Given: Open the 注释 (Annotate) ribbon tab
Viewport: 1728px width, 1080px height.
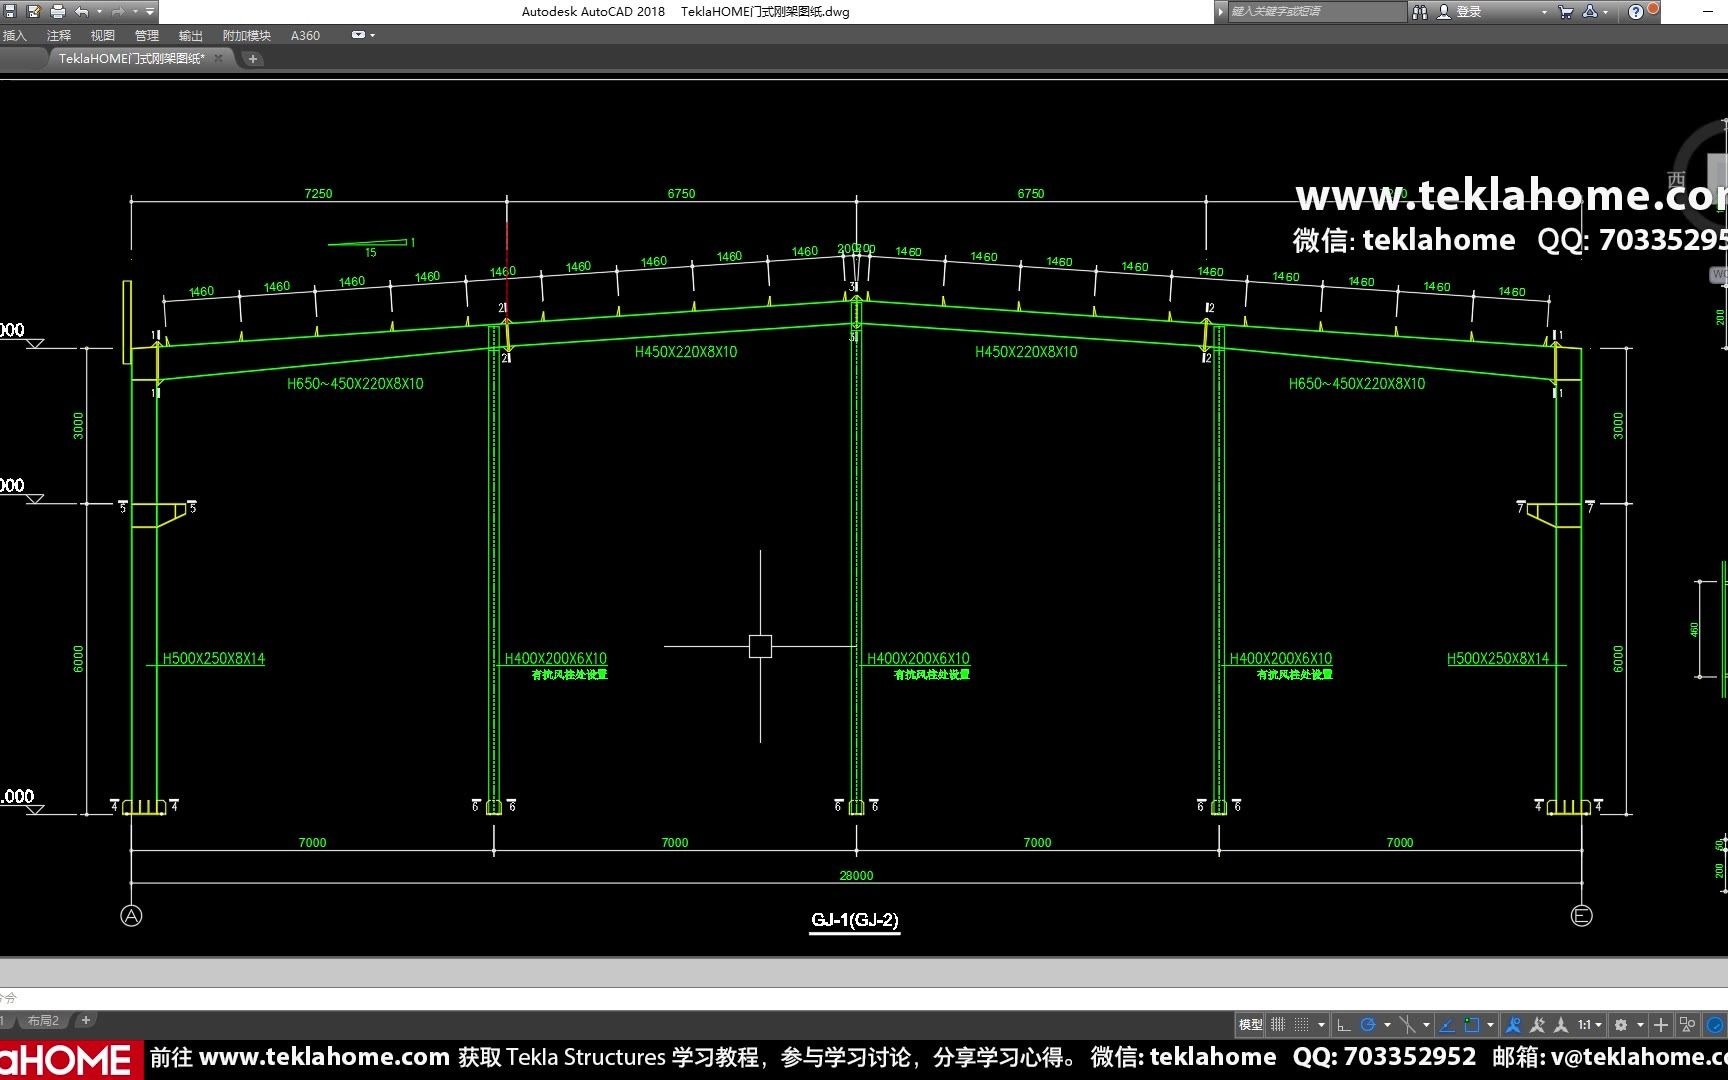Looking at the screenshot, I should pos(59,35).
